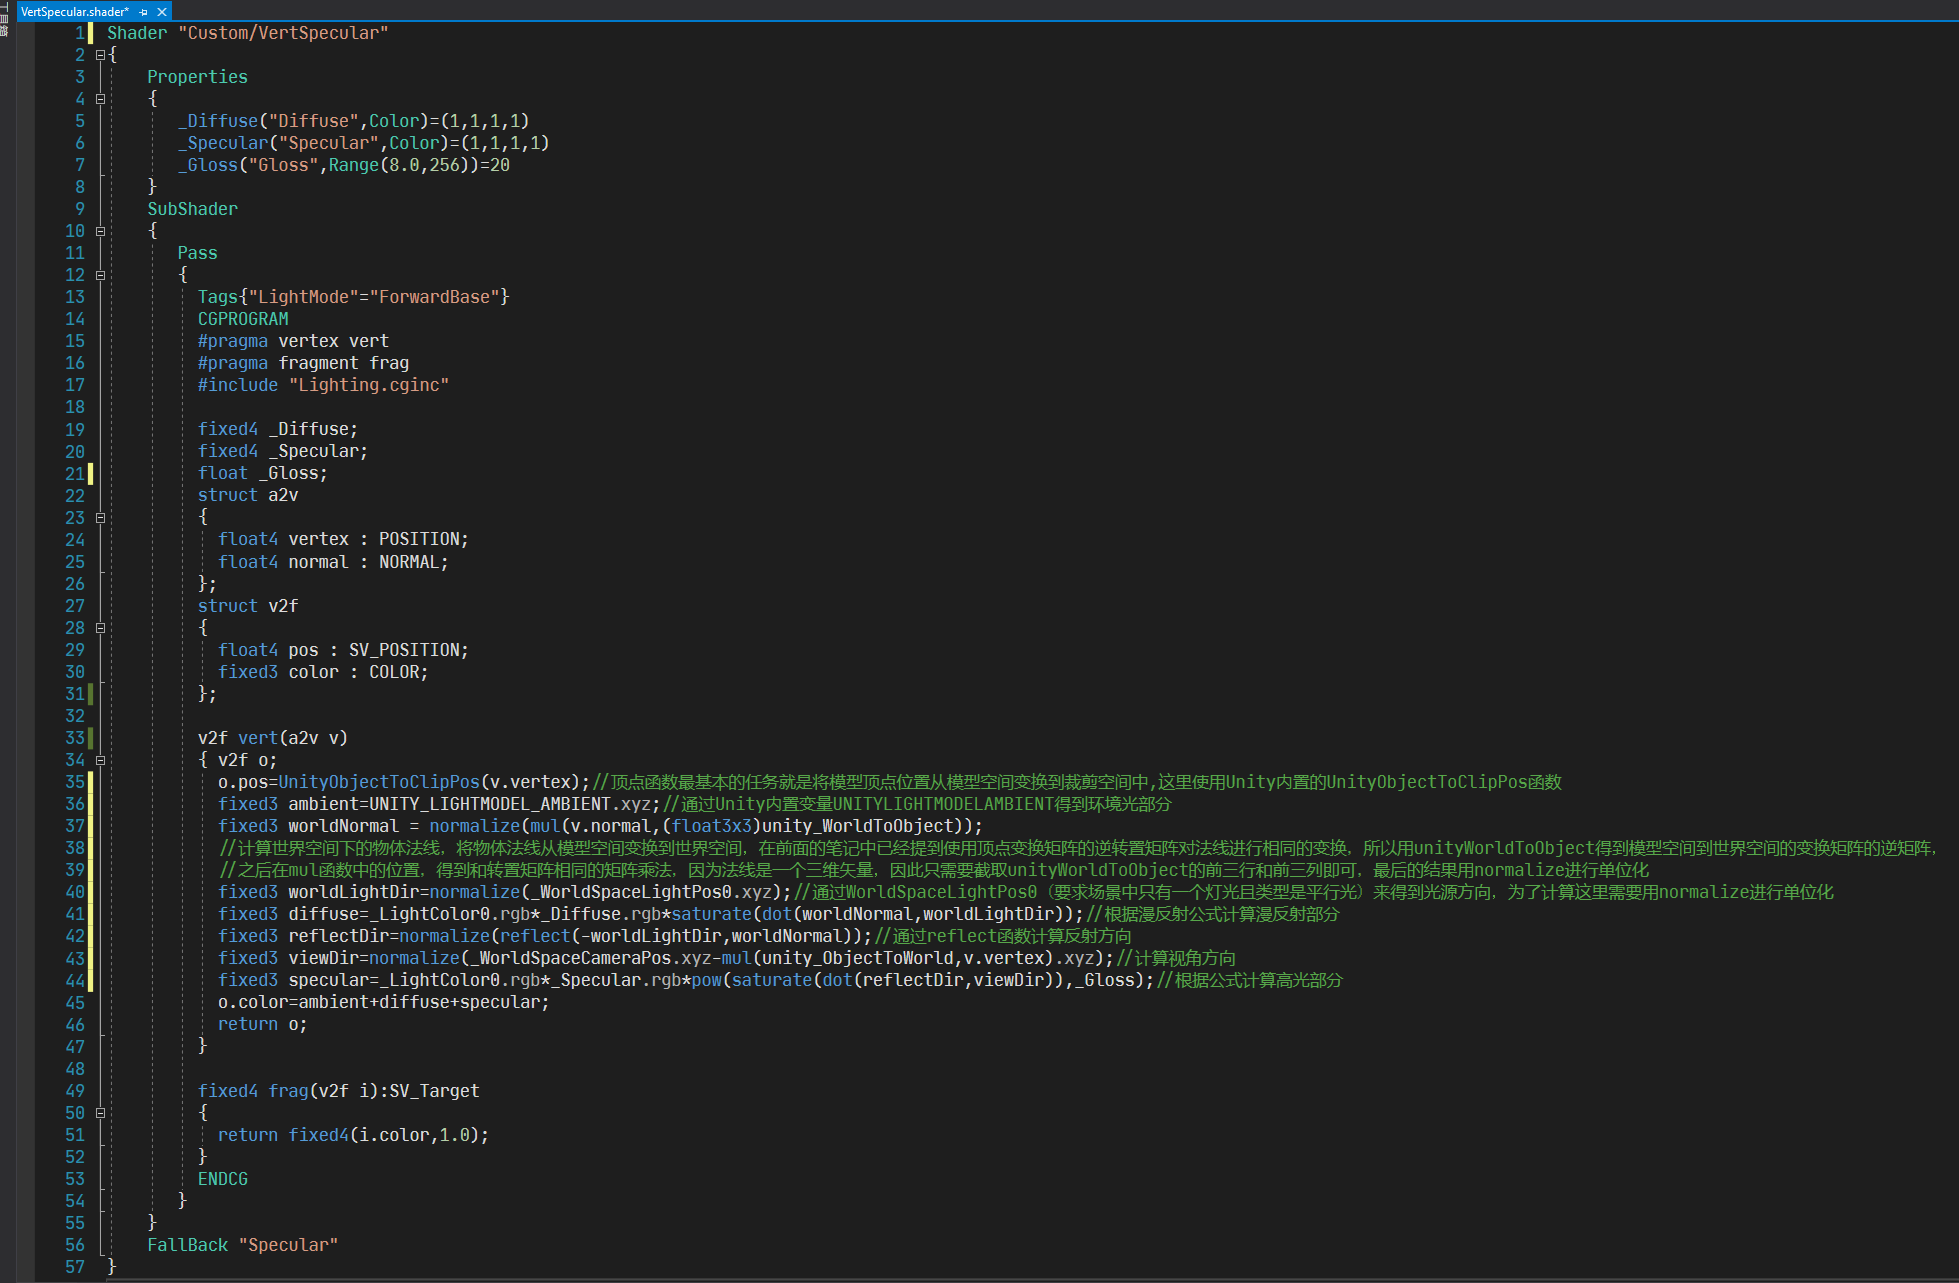Pin the VertSpecular.shader tab
The image size is (1959, 1283).
coord(144,12)
